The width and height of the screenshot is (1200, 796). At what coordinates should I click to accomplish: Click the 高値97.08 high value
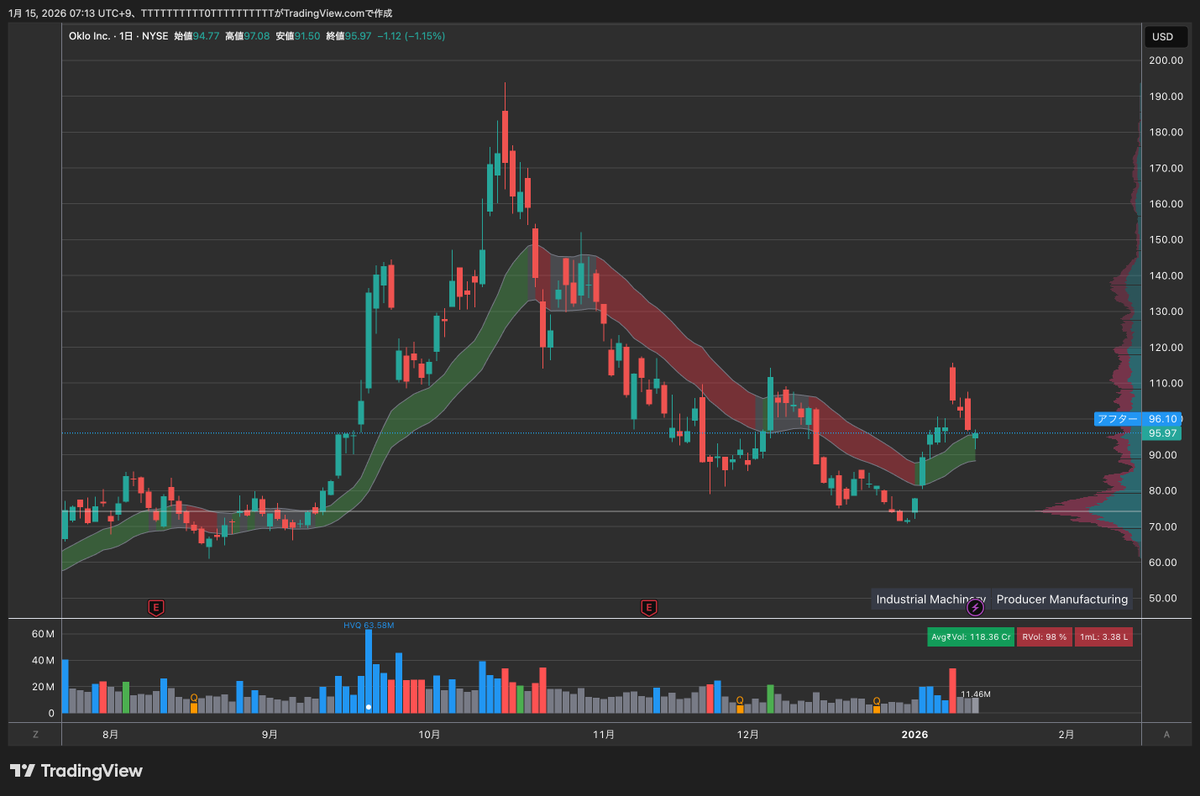point(247,36)
